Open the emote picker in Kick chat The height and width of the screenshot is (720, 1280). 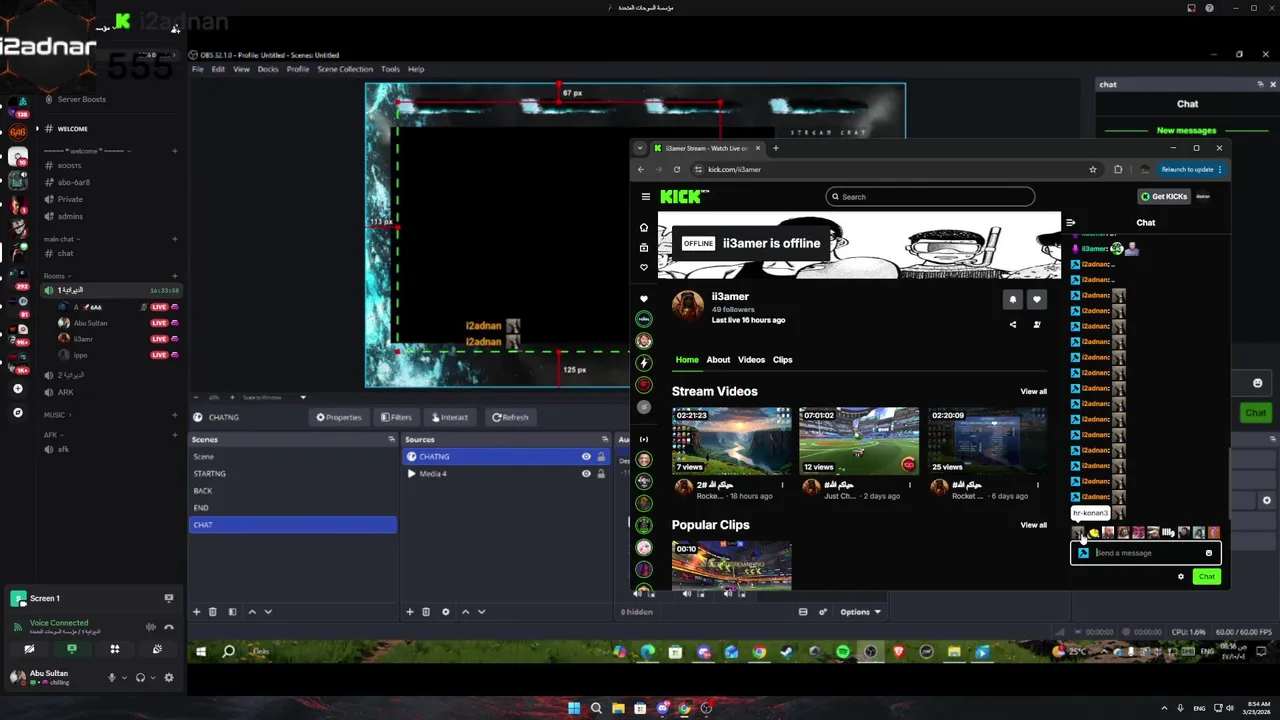[1209, 553]
